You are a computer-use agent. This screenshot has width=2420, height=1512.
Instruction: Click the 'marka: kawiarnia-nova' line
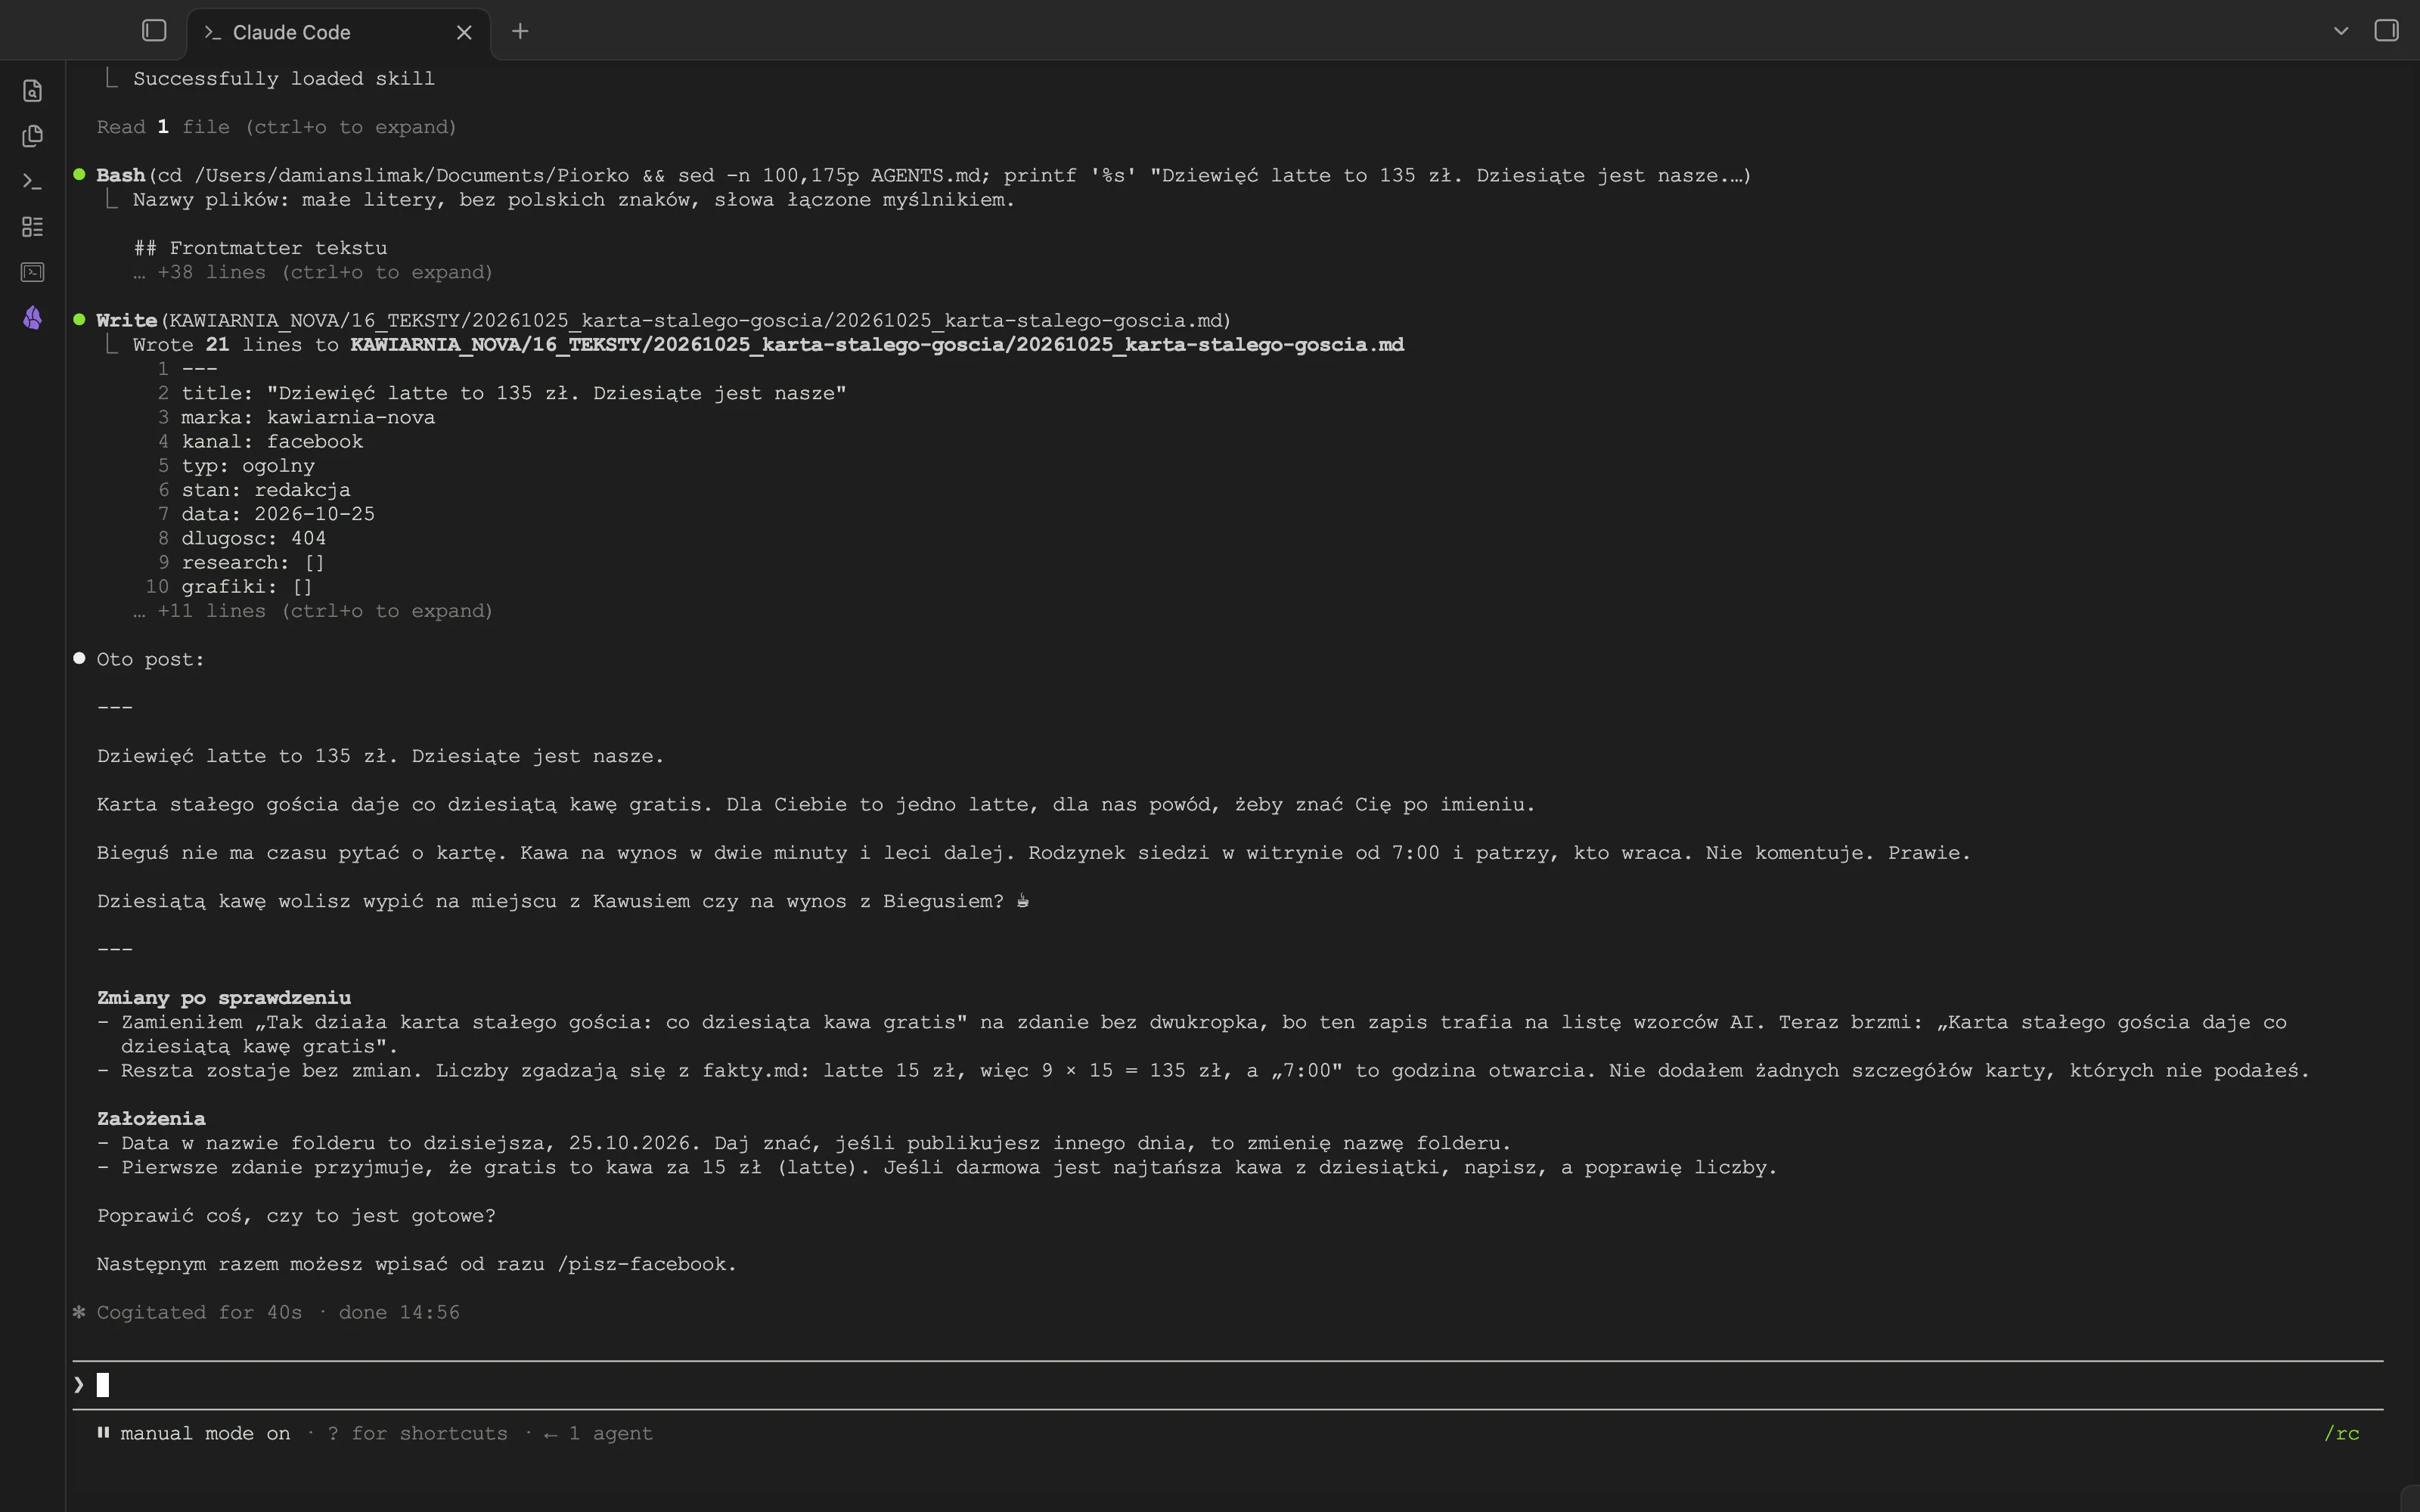pos(308,417)
